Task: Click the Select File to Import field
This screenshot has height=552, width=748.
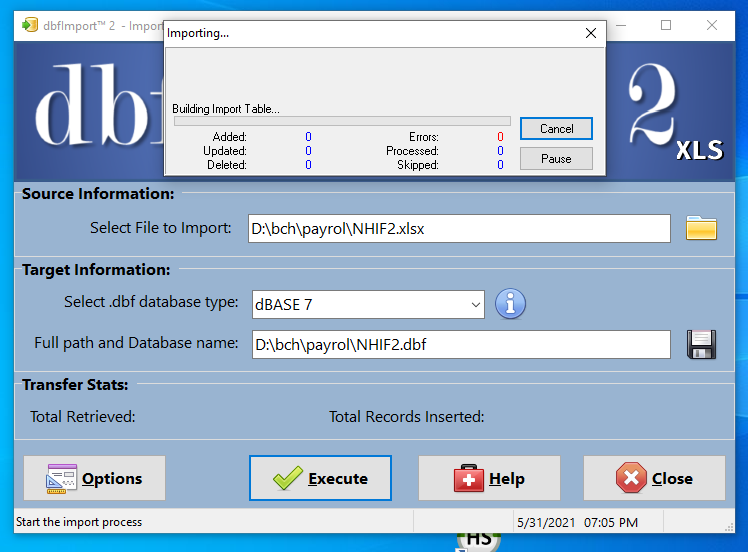Action: [x=458, y=228]
